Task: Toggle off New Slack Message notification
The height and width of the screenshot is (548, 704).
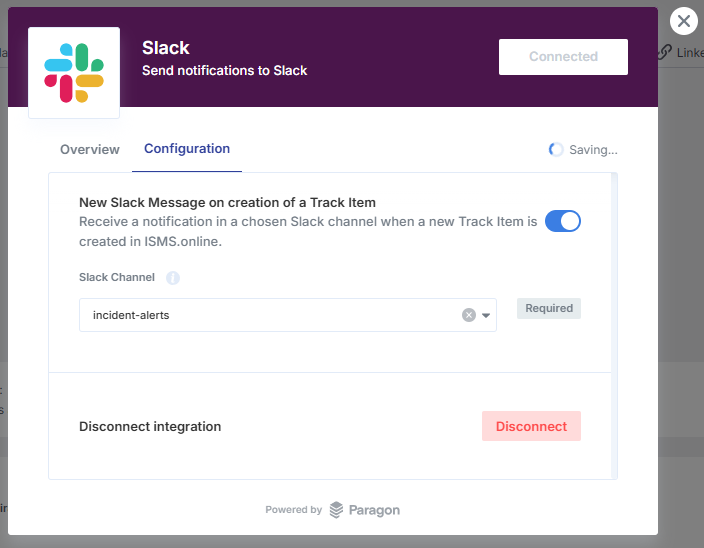Action: 563,221
